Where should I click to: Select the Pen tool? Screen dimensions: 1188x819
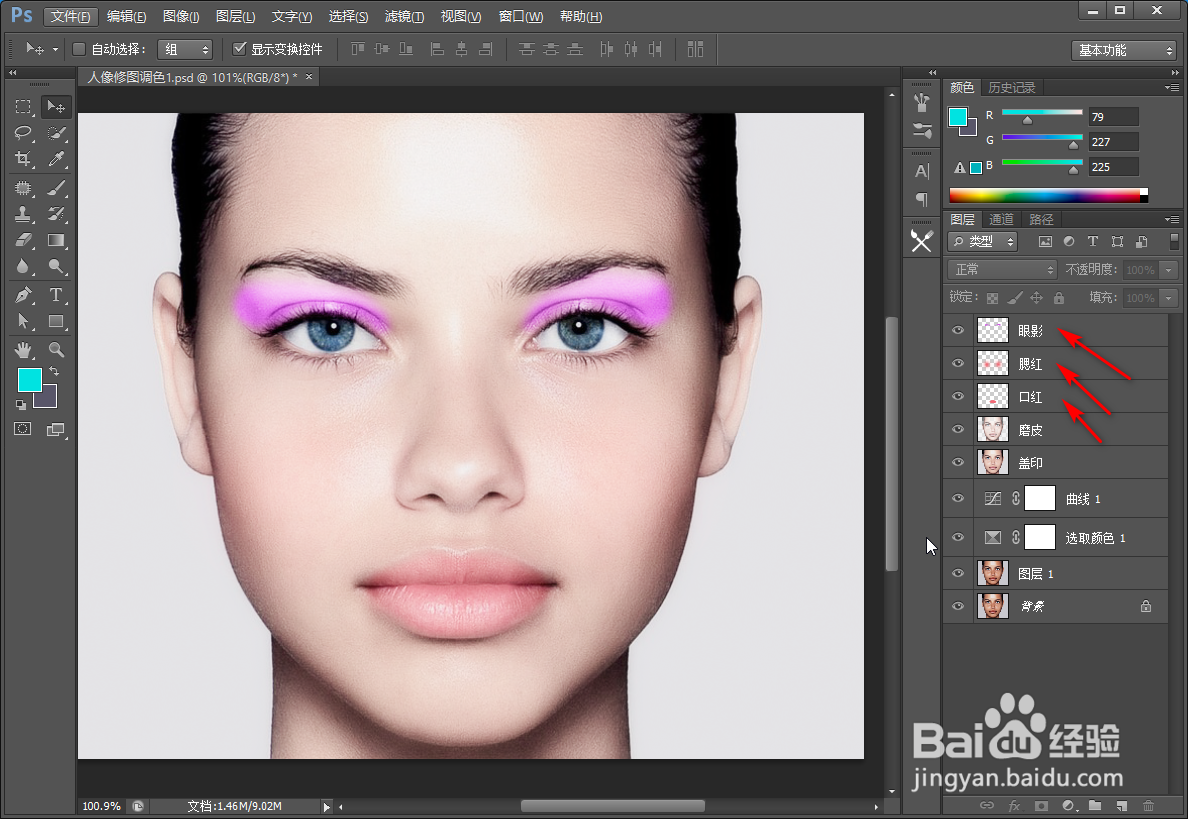(x=23, y=295)
